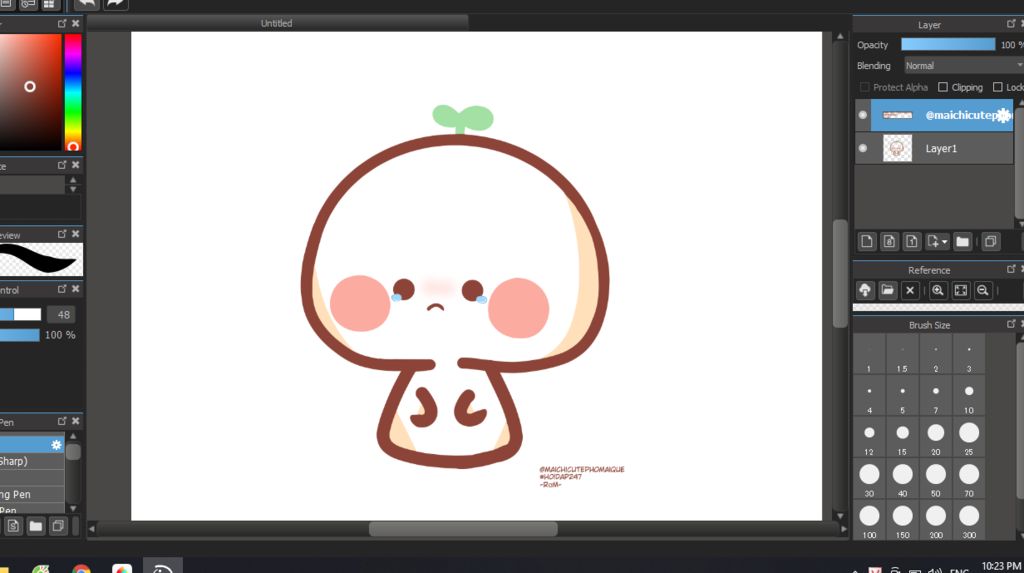This screenshot has height=573, width=1024.
Task: Zoom out on the reference image
Action: pos(983,290)
